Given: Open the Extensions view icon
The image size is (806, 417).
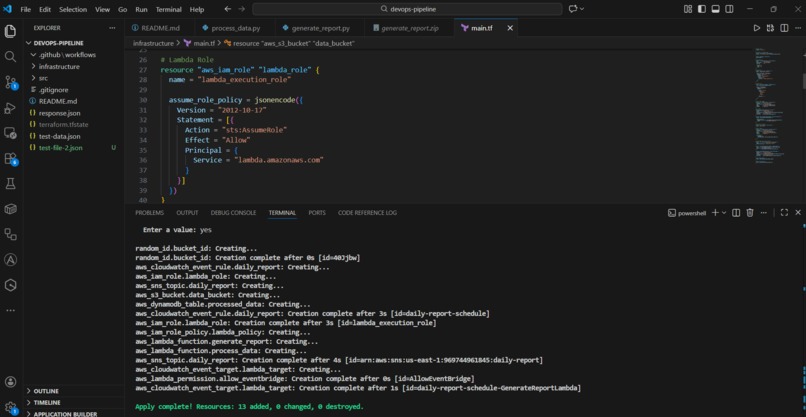Looking at the screenshot, I should [x=10, y=158].
